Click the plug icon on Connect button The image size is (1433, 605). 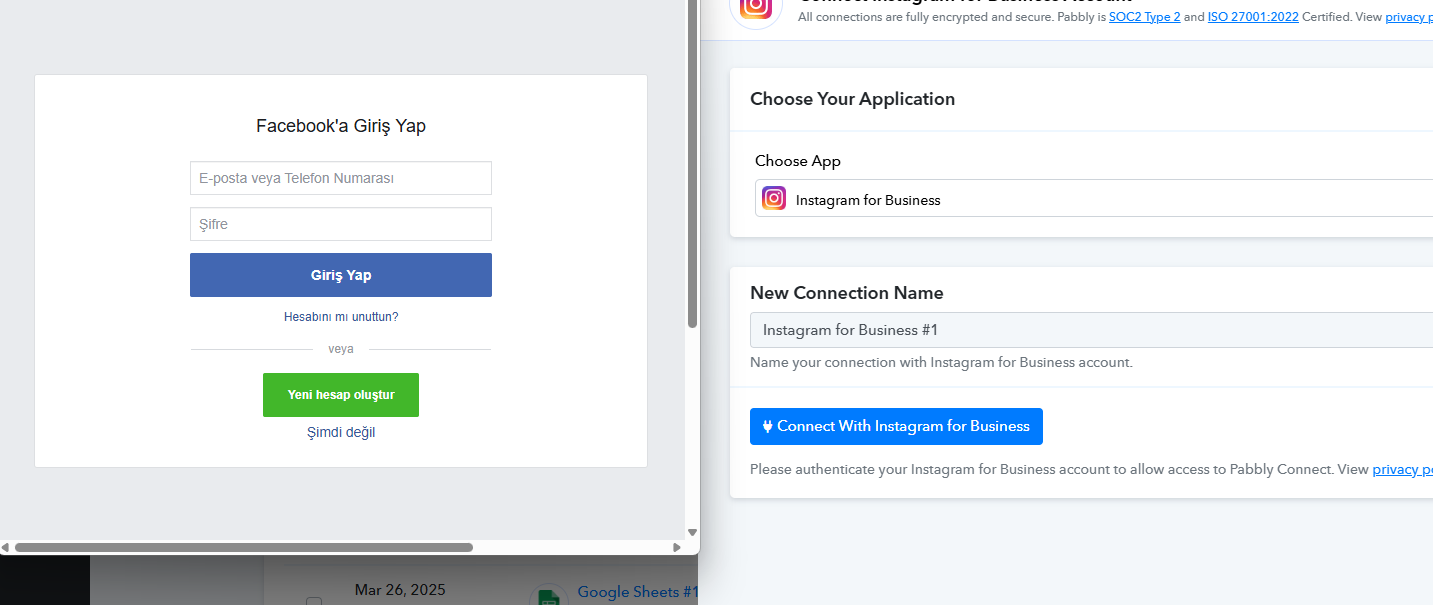point(767,426)
